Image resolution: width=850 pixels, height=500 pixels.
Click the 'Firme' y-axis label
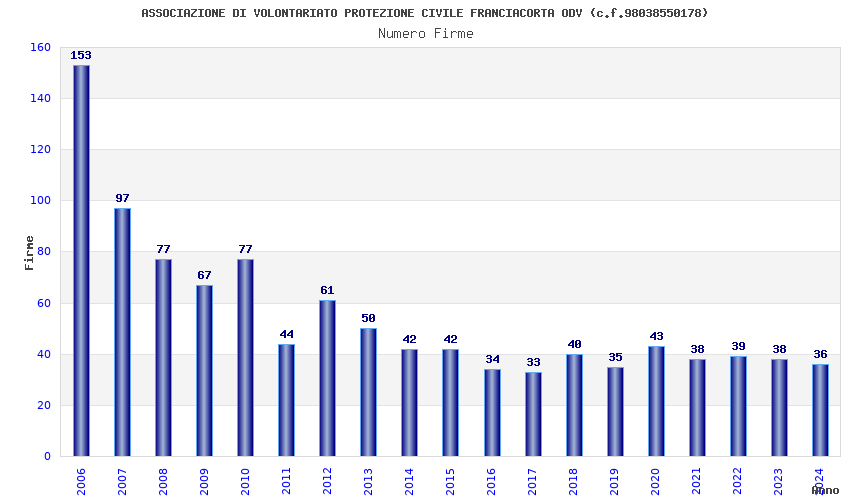click(x=29, y=253)
